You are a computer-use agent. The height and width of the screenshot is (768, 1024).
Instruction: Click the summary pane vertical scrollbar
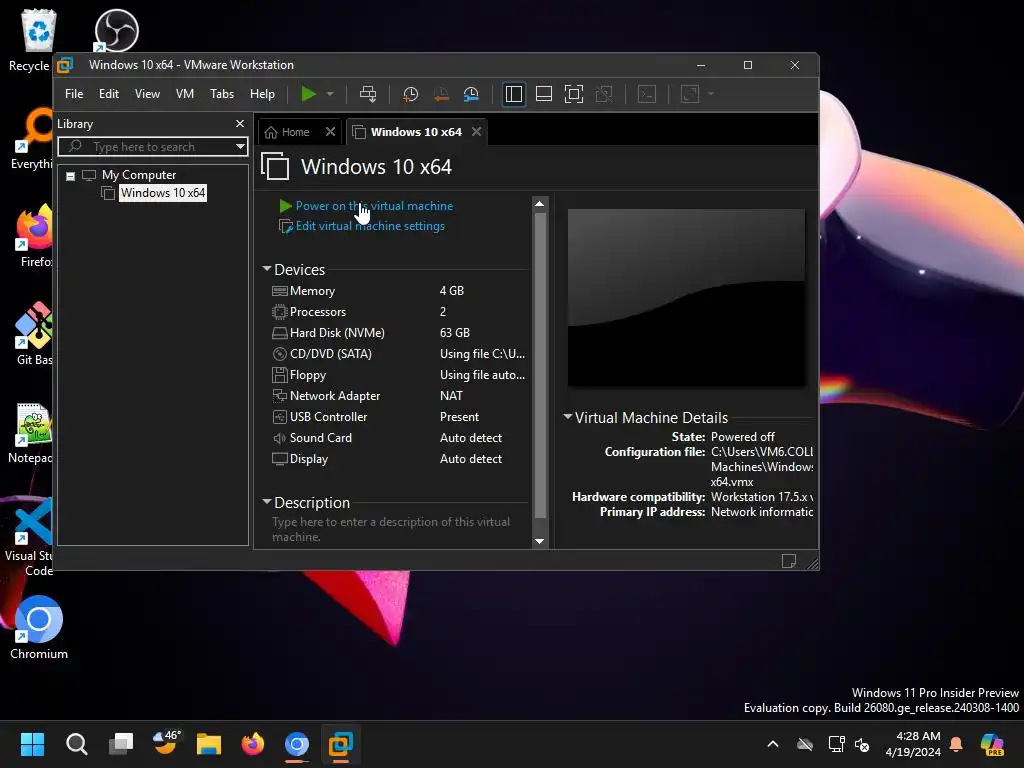pos(539,366)
